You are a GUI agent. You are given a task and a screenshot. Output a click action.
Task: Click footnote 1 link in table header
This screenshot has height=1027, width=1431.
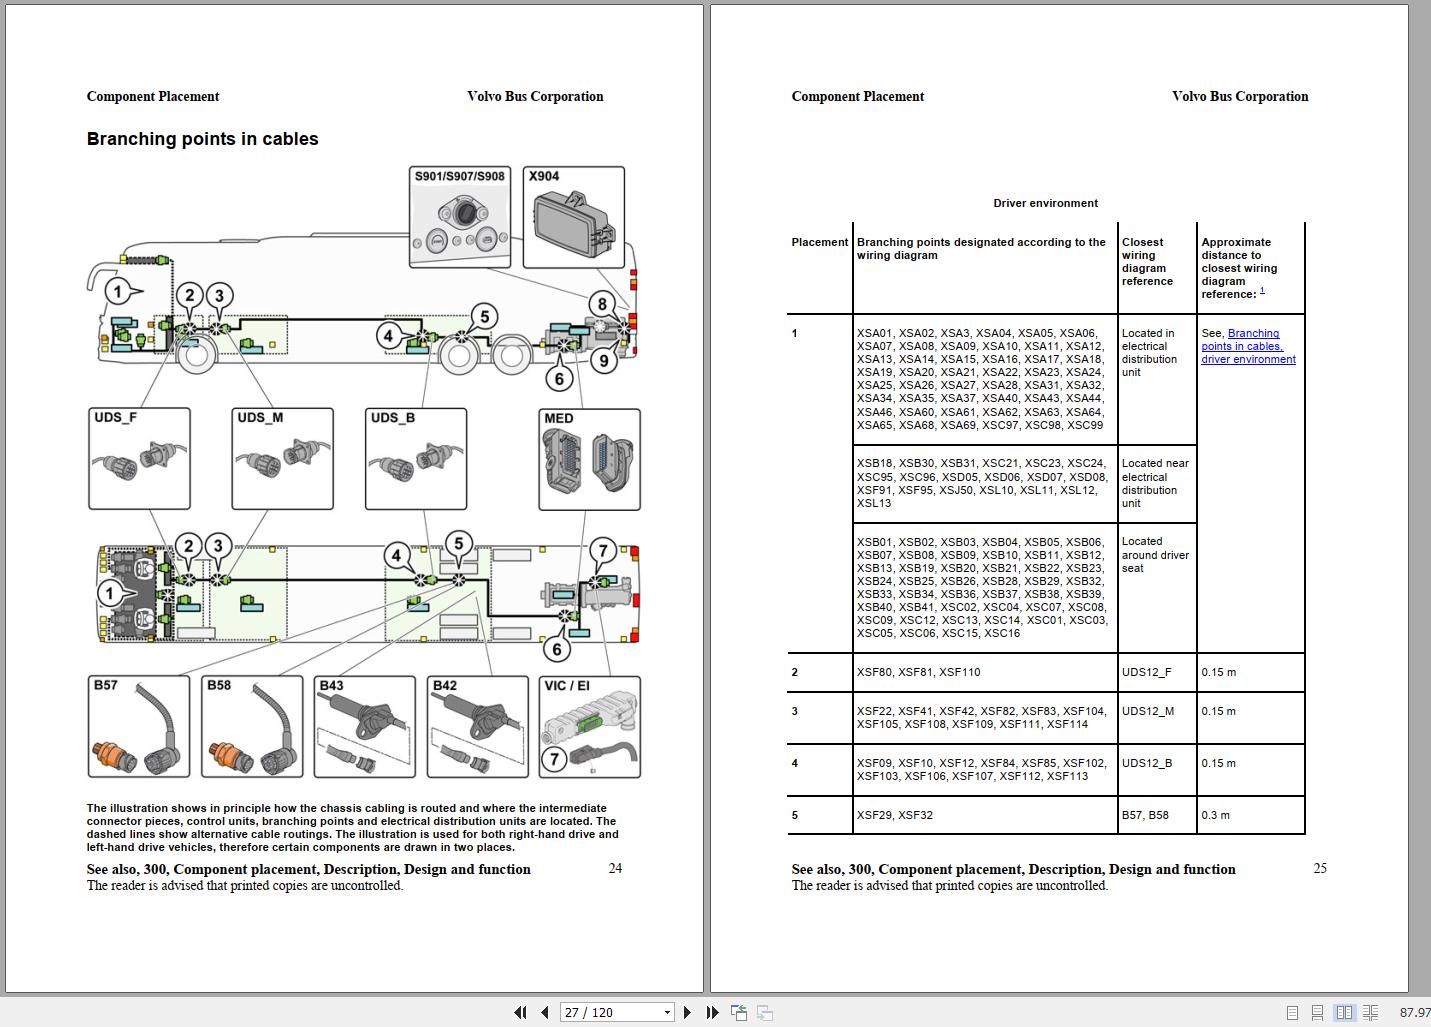point(1262,291)
